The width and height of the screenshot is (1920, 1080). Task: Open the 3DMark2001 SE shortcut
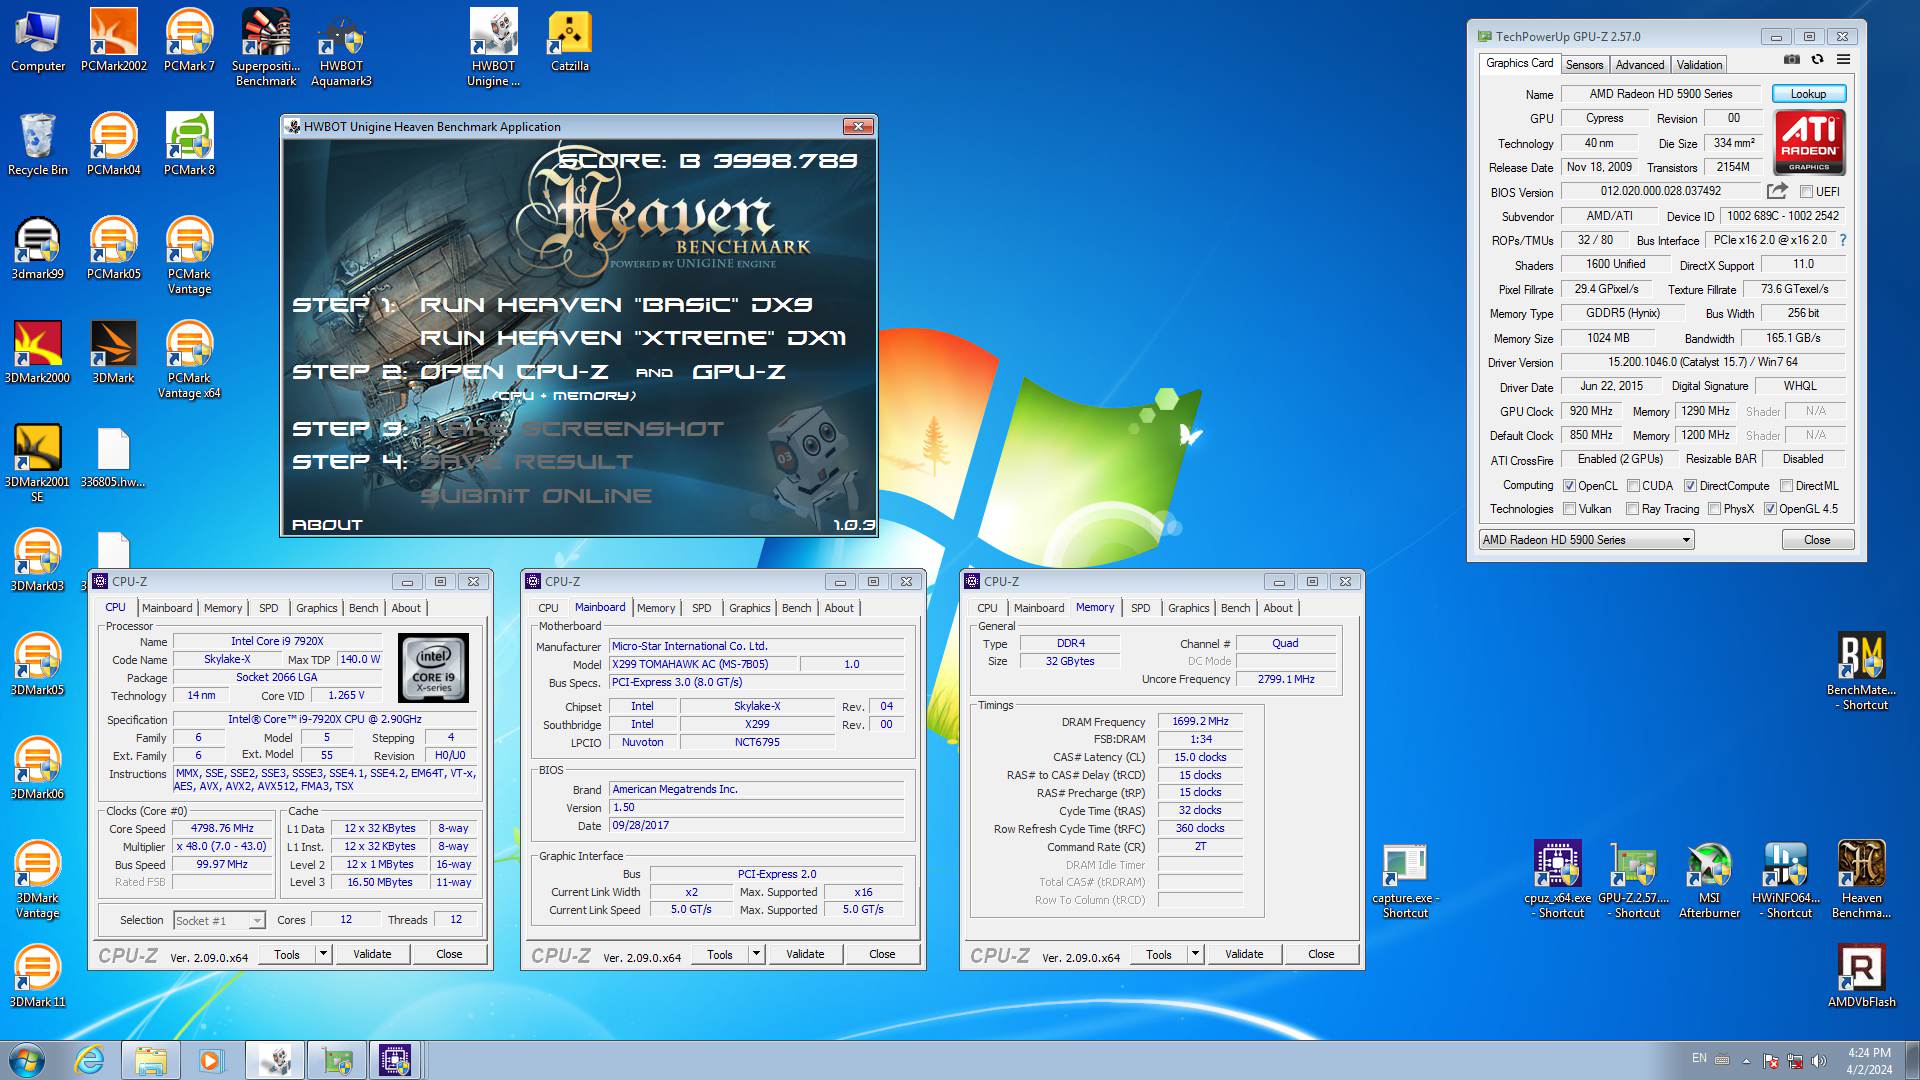(x=38, y=463)
